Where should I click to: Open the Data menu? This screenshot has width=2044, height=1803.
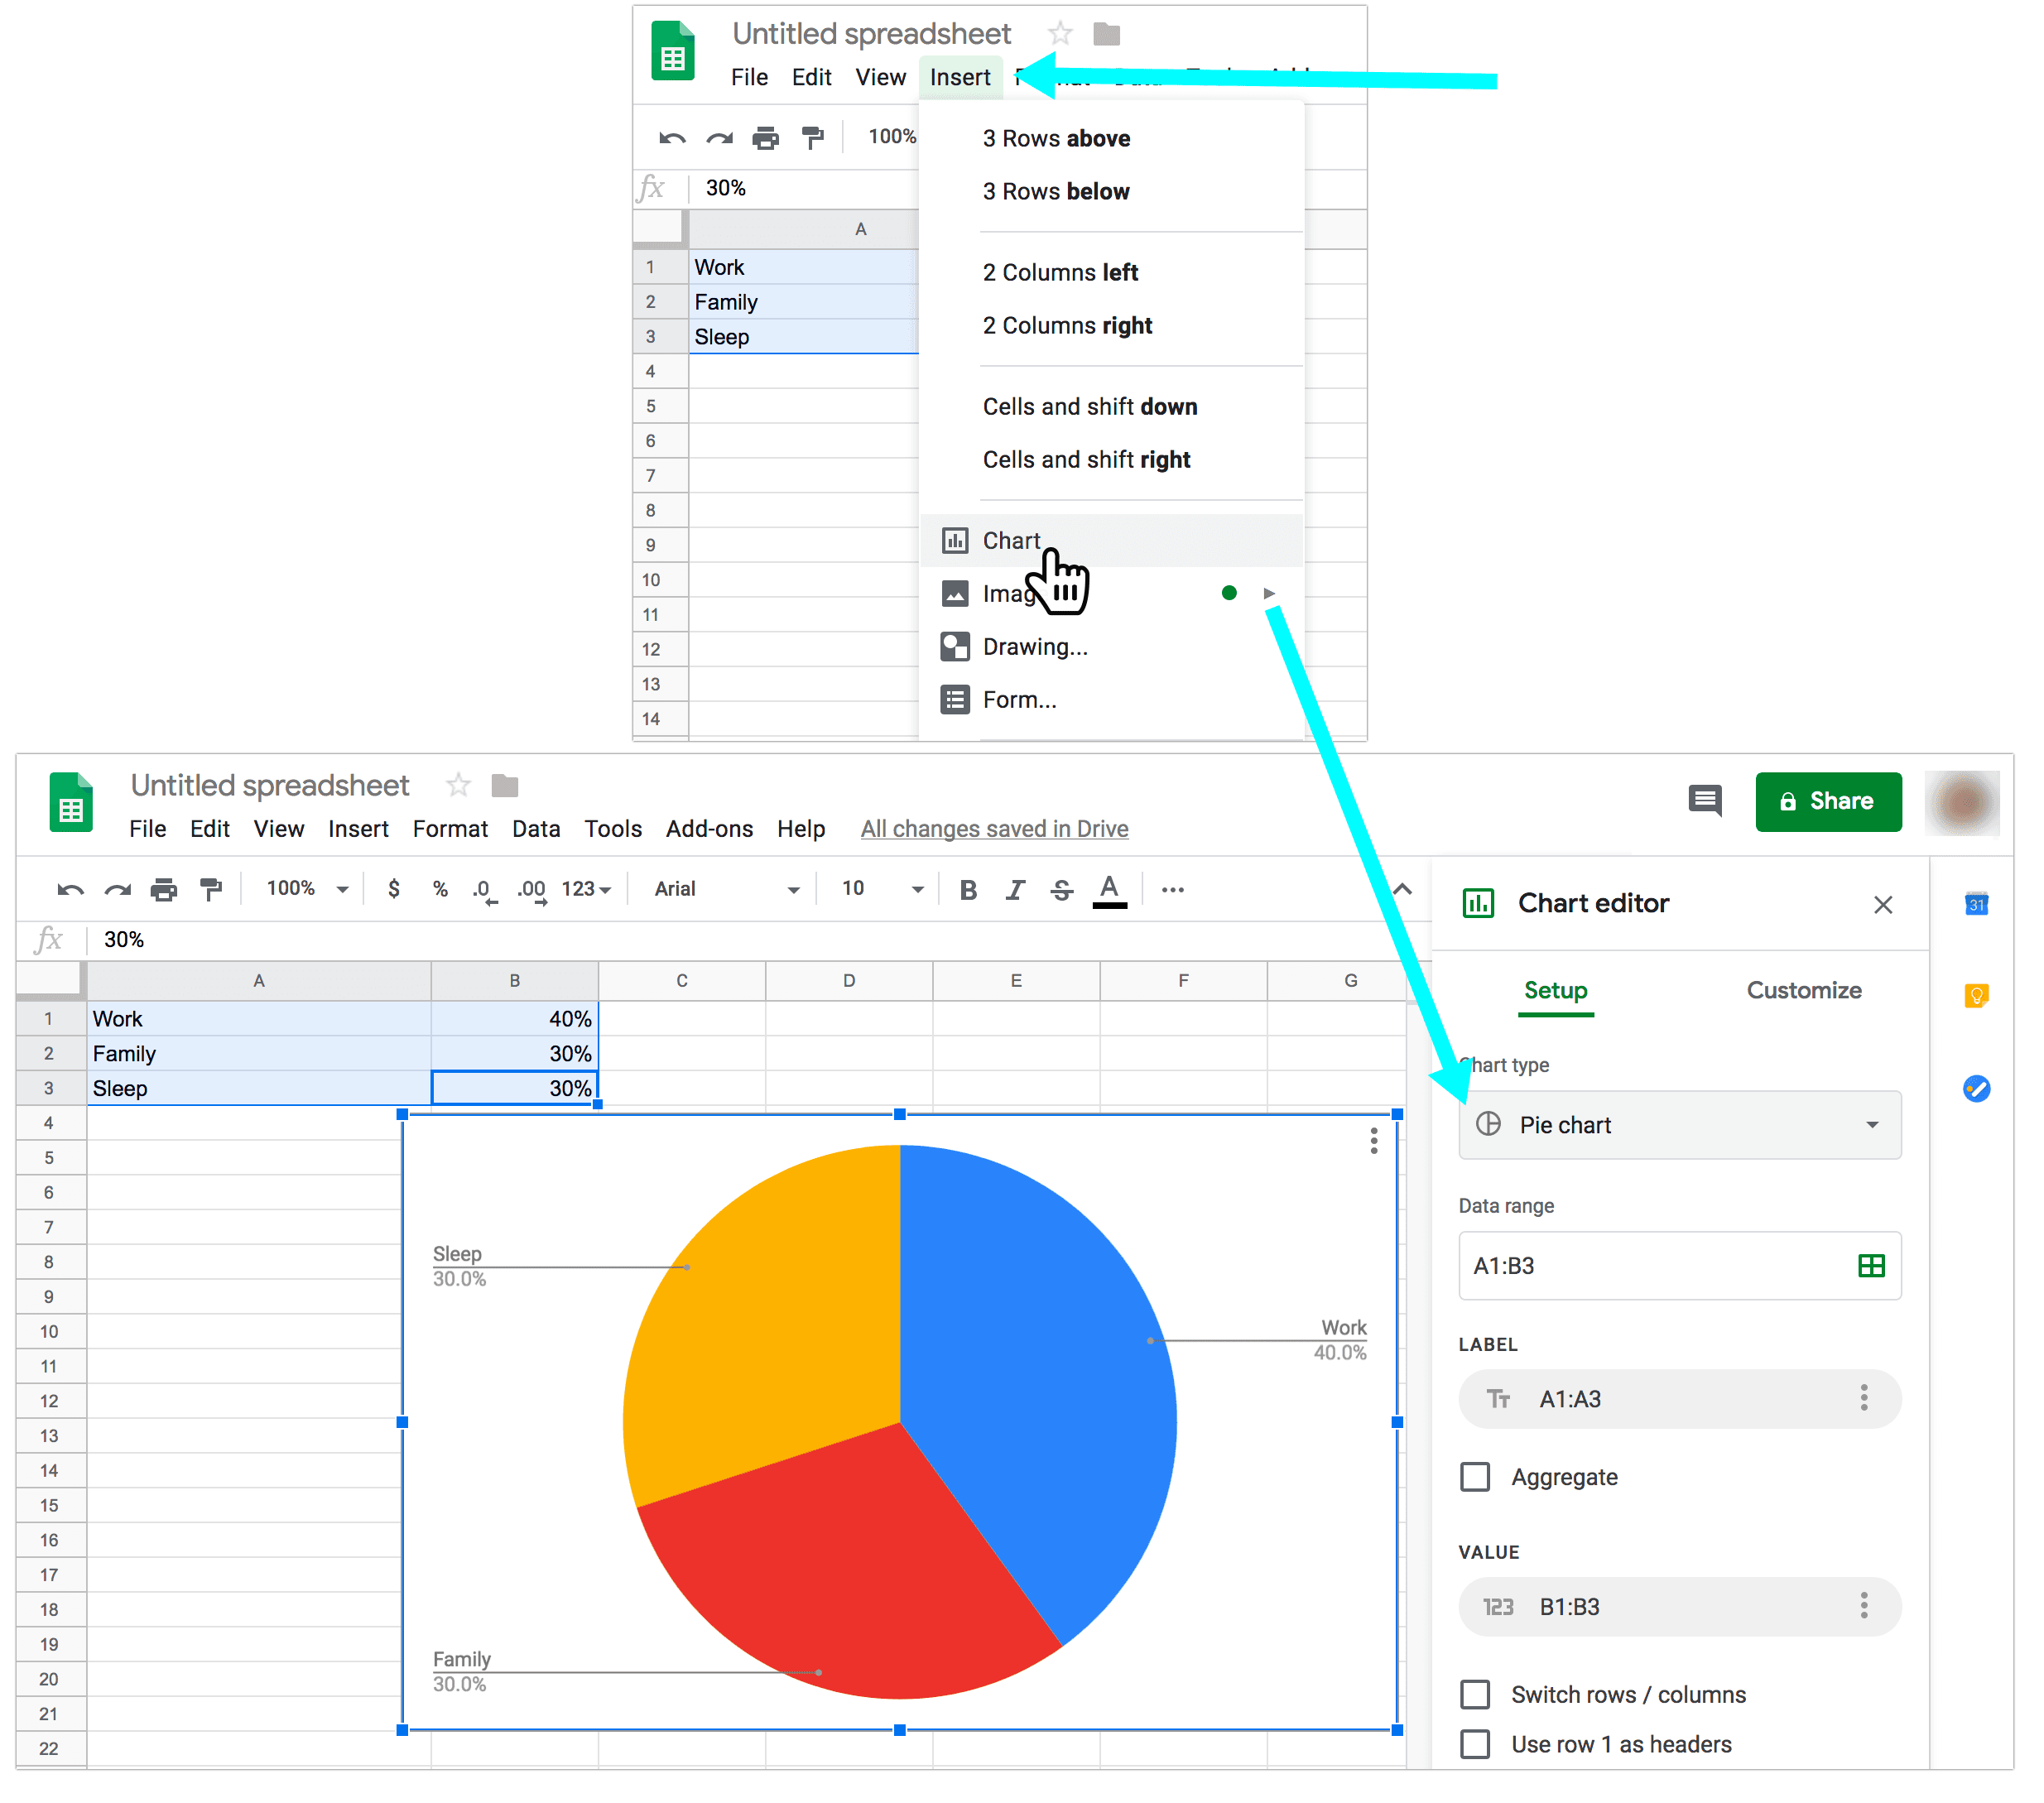pyautogui.click(x=536, y=829)
